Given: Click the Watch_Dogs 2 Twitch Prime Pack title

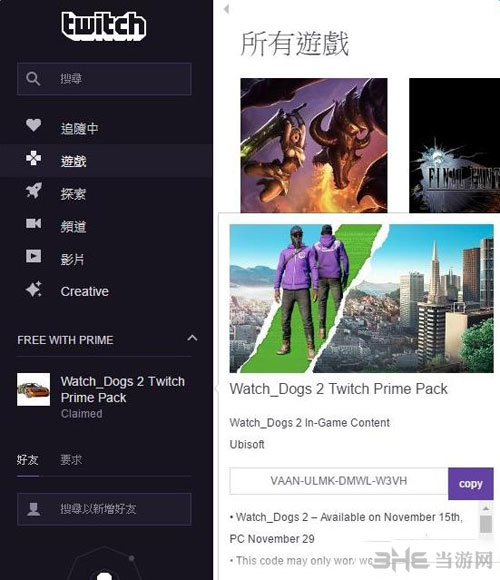Looking at the screenshot, I should pyautogui.click(x=338, y=389).
